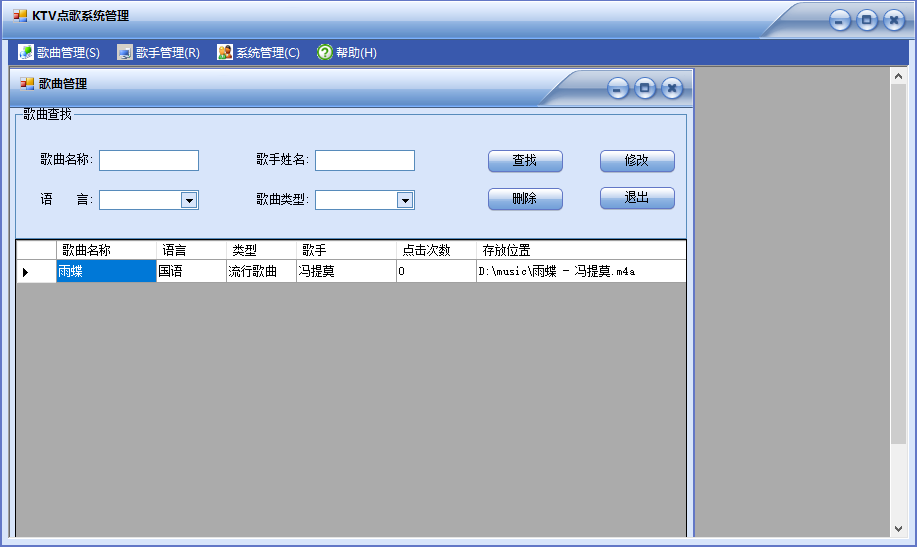Click the 歌曲管理 menu icon
The width and height of the screenshot is (917, 547).
coord(26,53)
